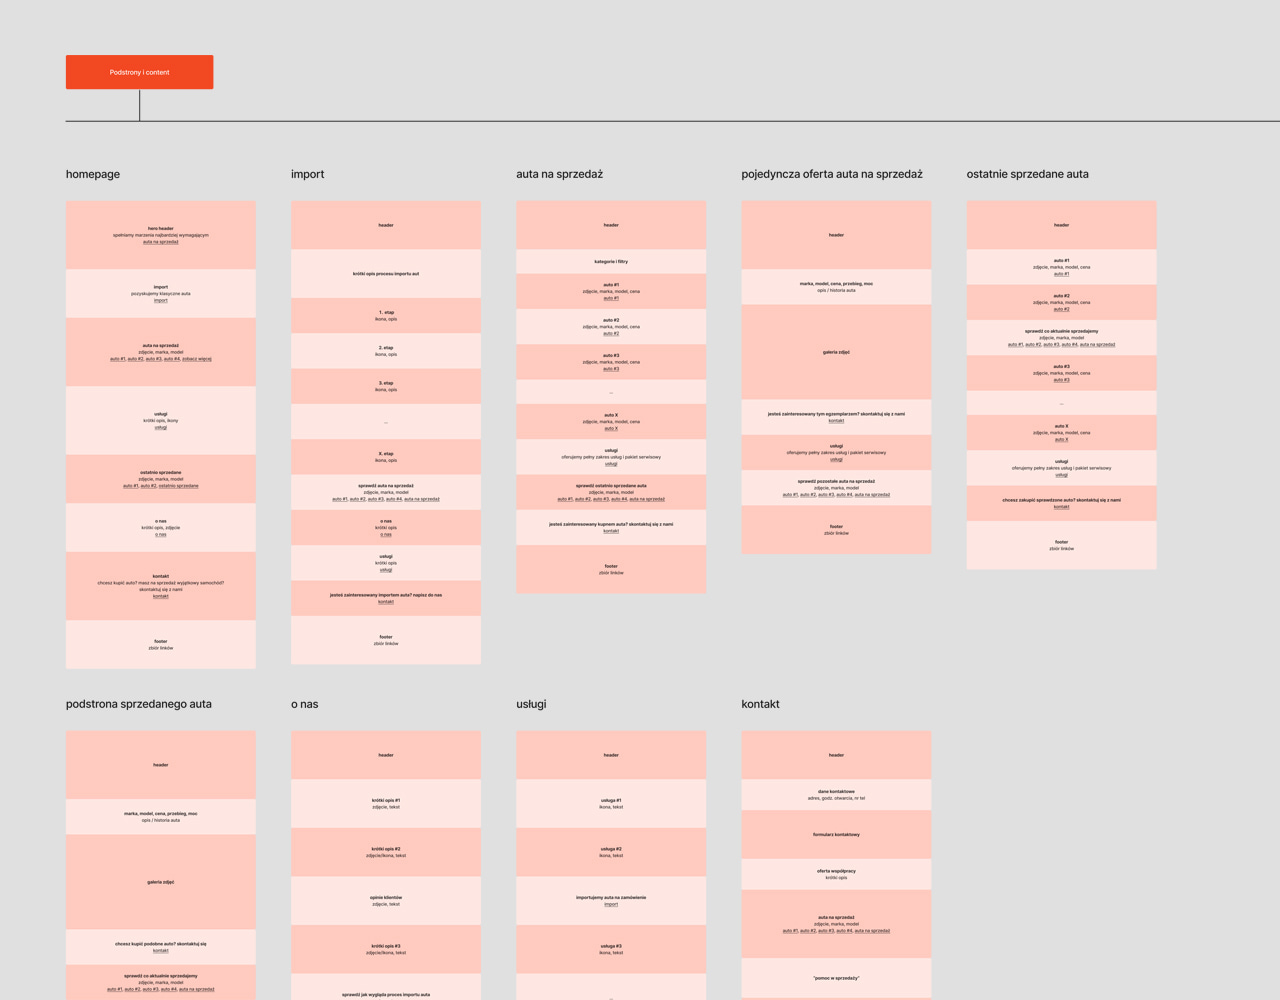Open the "zobacz więcej" link on homepage
The height and width of the screenshot is (1000, 1280).
coord(197,359)
